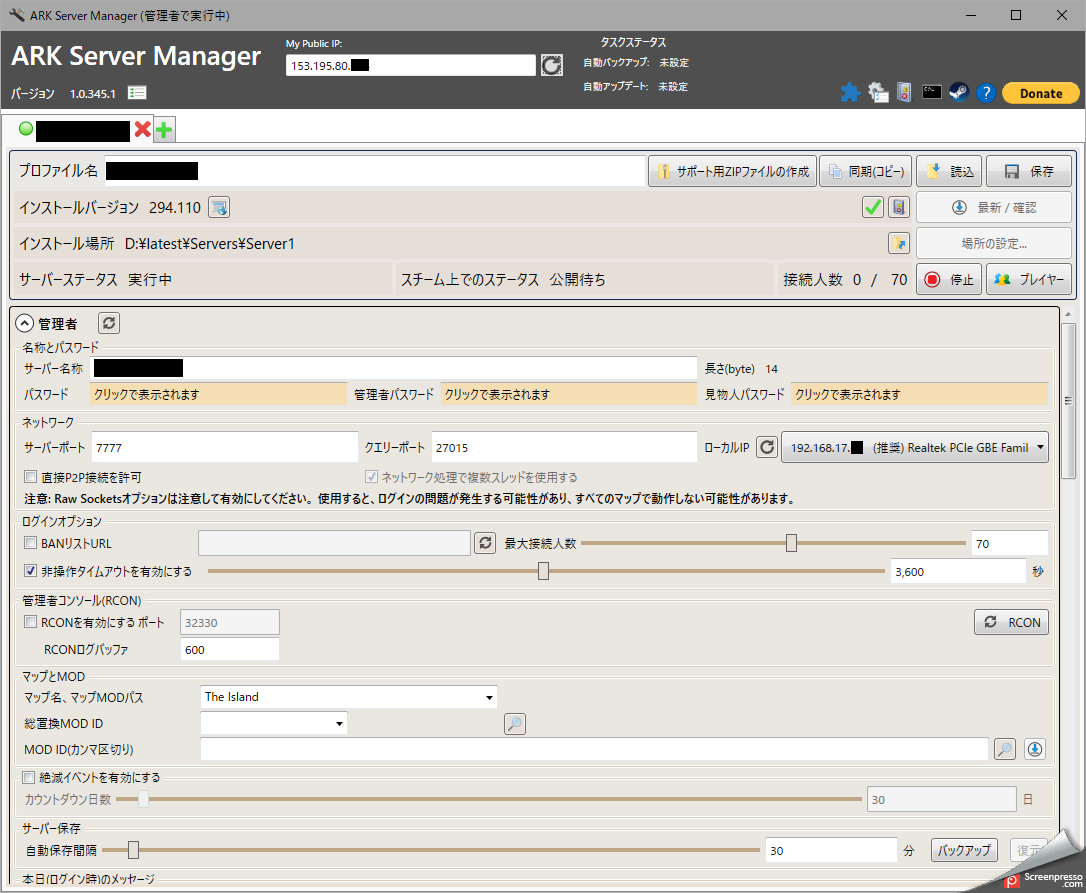Viewport: 1086px width, 893px height.
Task: Adjust idle timeout slider handle
Action: tap(543, 571)
